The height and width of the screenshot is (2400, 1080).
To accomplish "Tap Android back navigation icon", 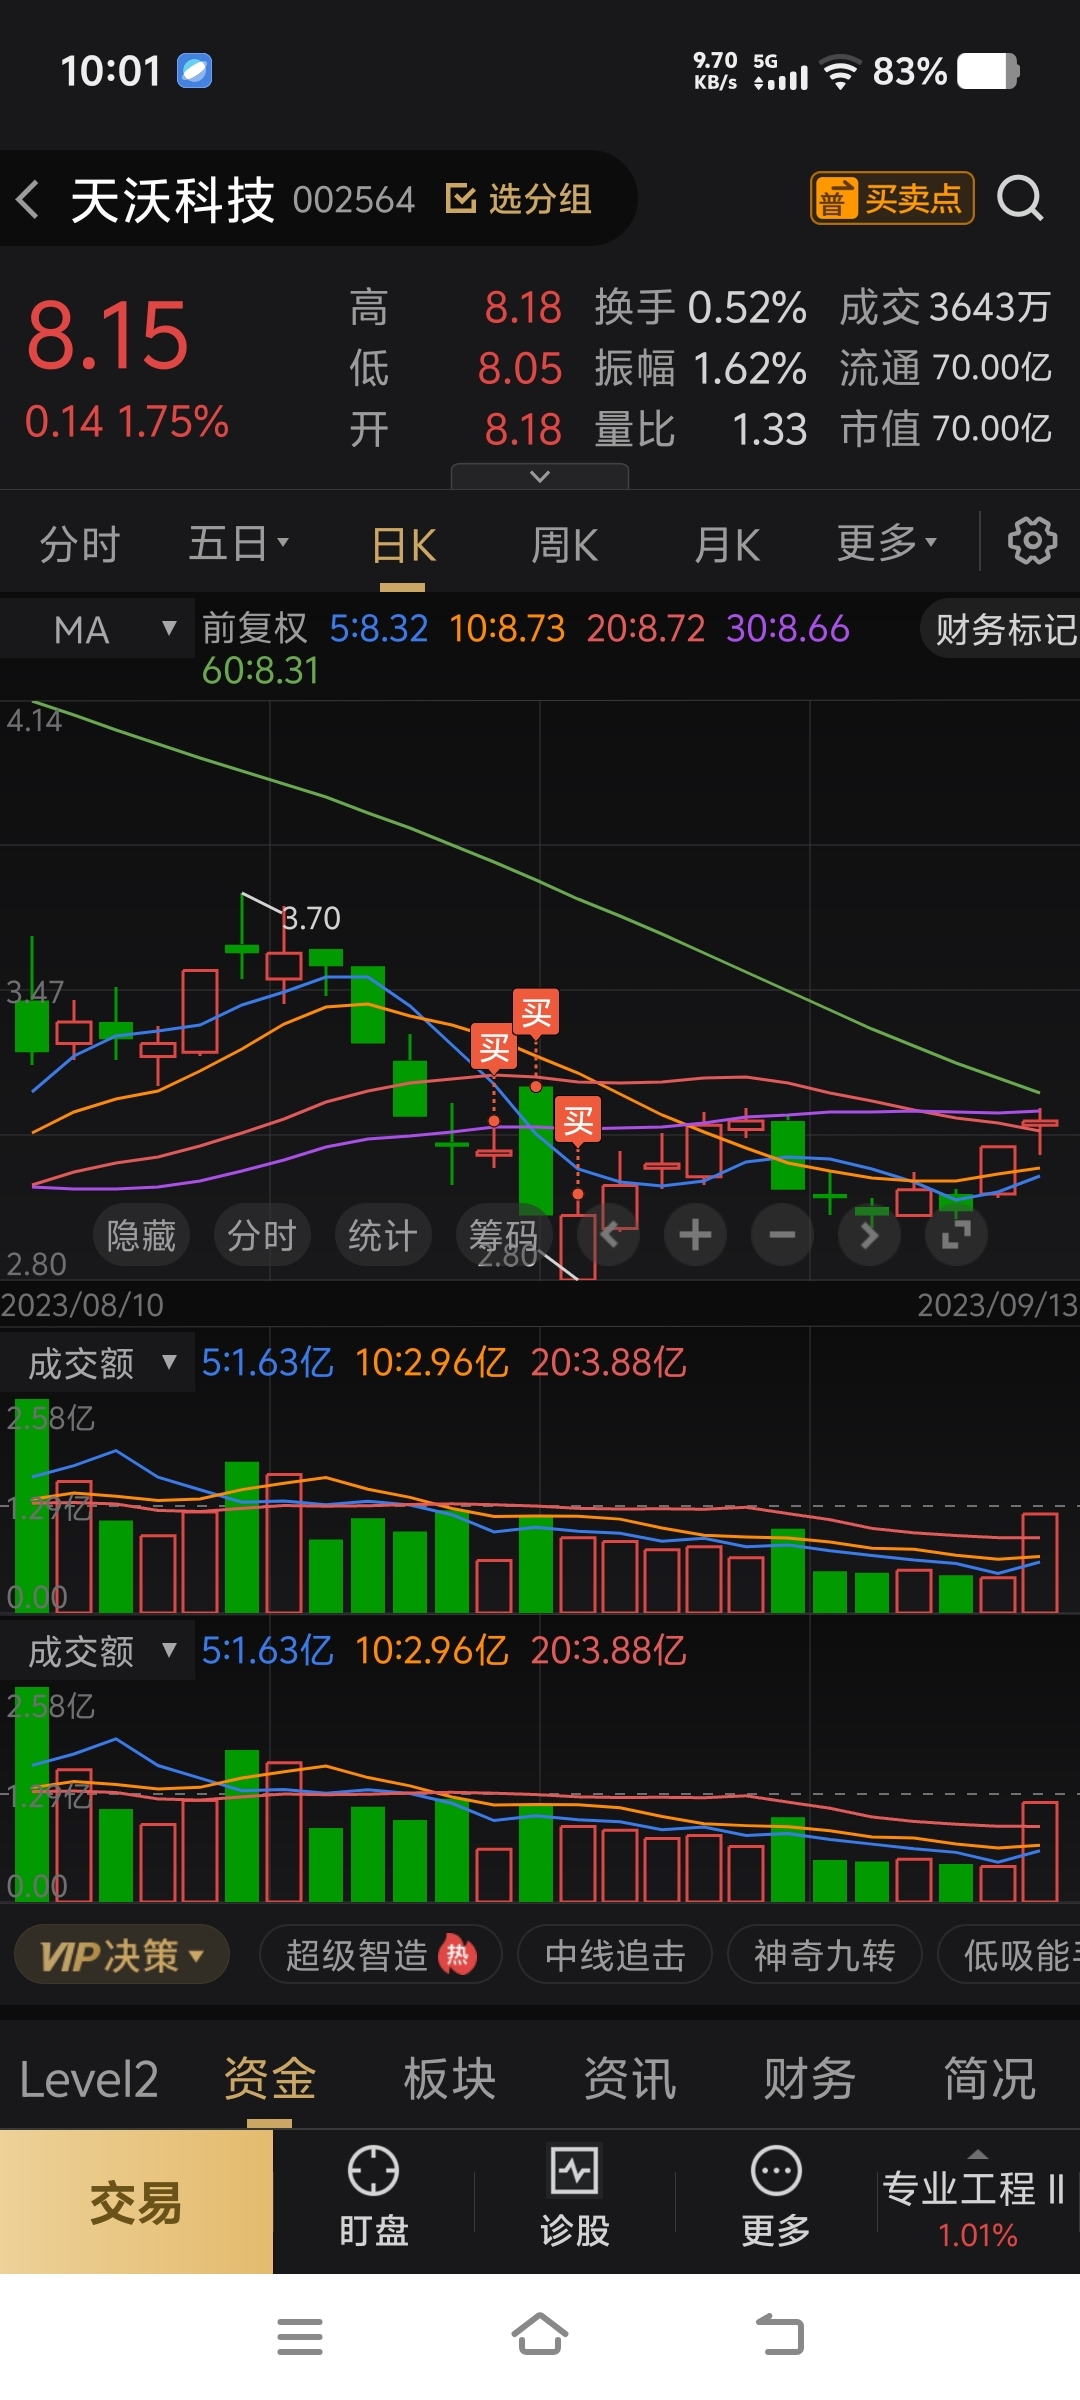I will tap(780, 2336).
